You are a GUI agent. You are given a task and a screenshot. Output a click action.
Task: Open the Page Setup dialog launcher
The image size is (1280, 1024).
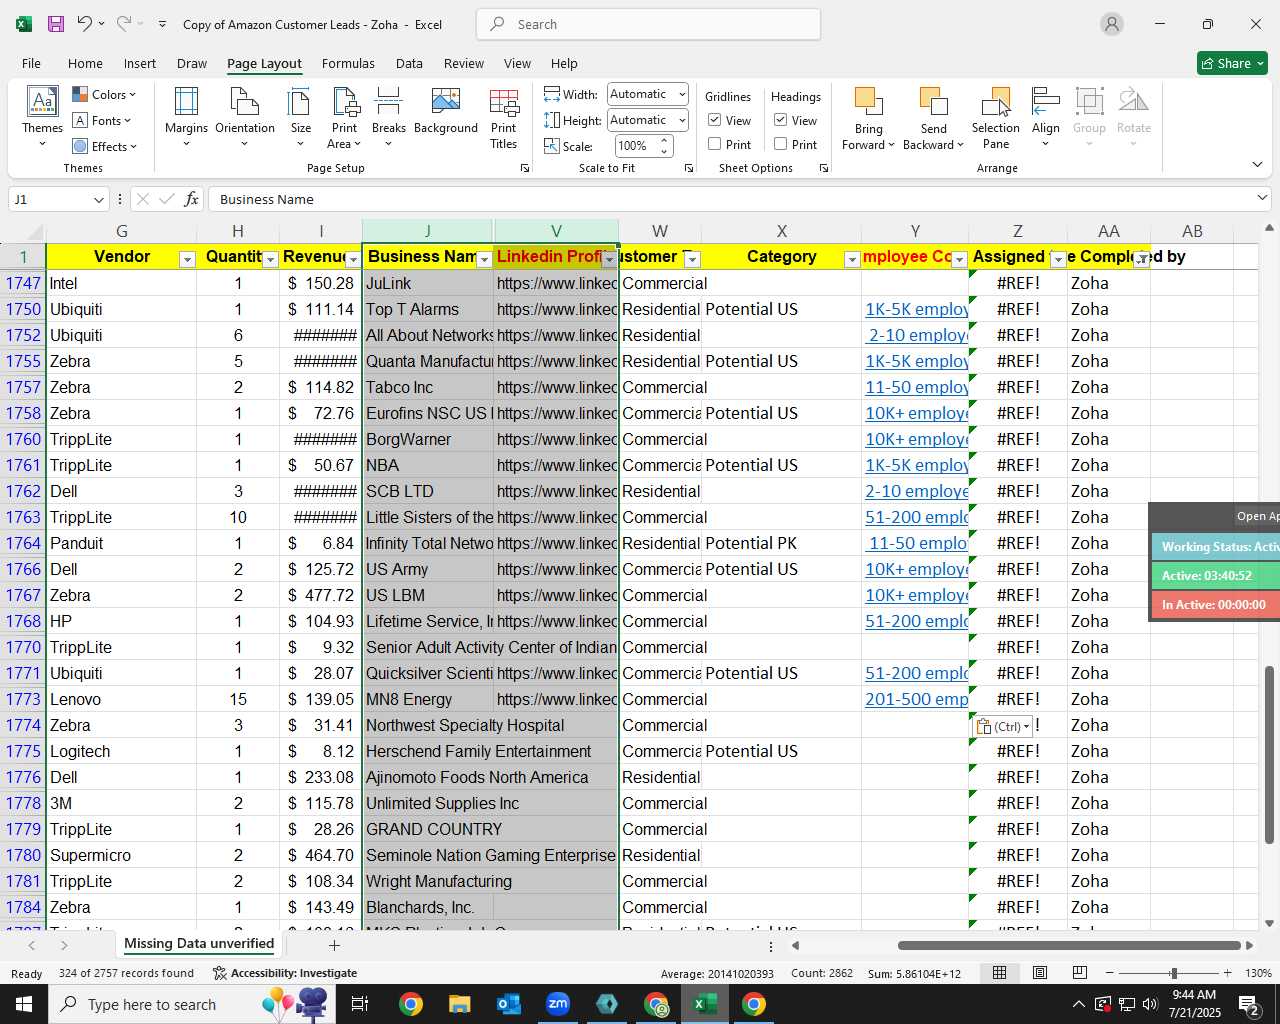coord(525,168)
